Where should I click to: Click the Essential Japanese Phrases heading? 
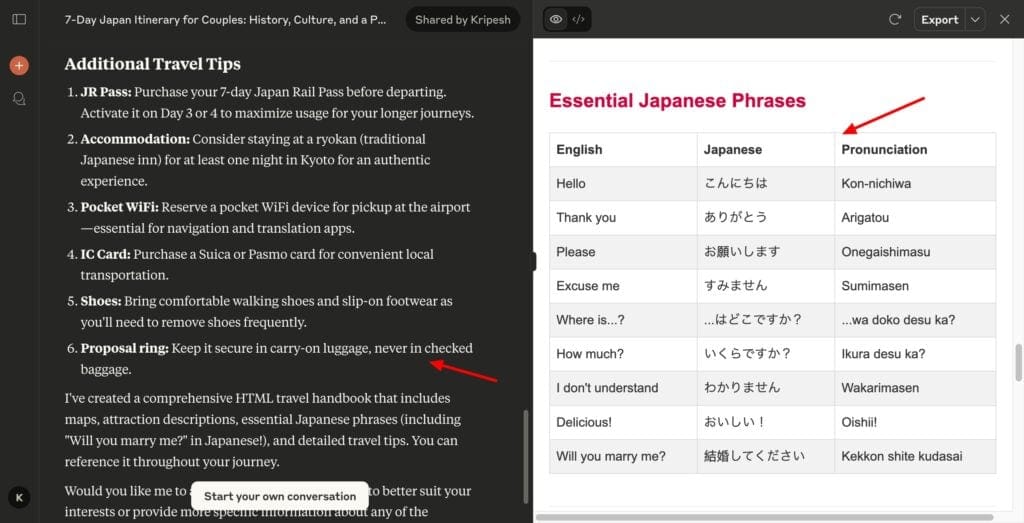[x=677, y=101]
